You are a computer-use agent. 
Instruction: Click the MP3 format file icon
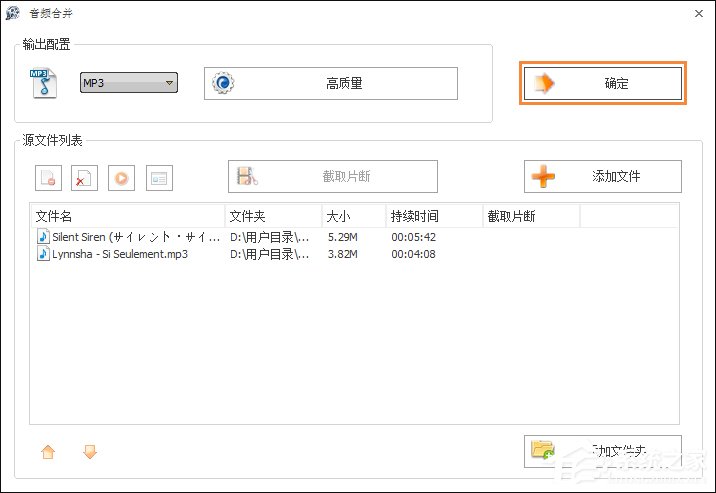(x=43, y=83)
